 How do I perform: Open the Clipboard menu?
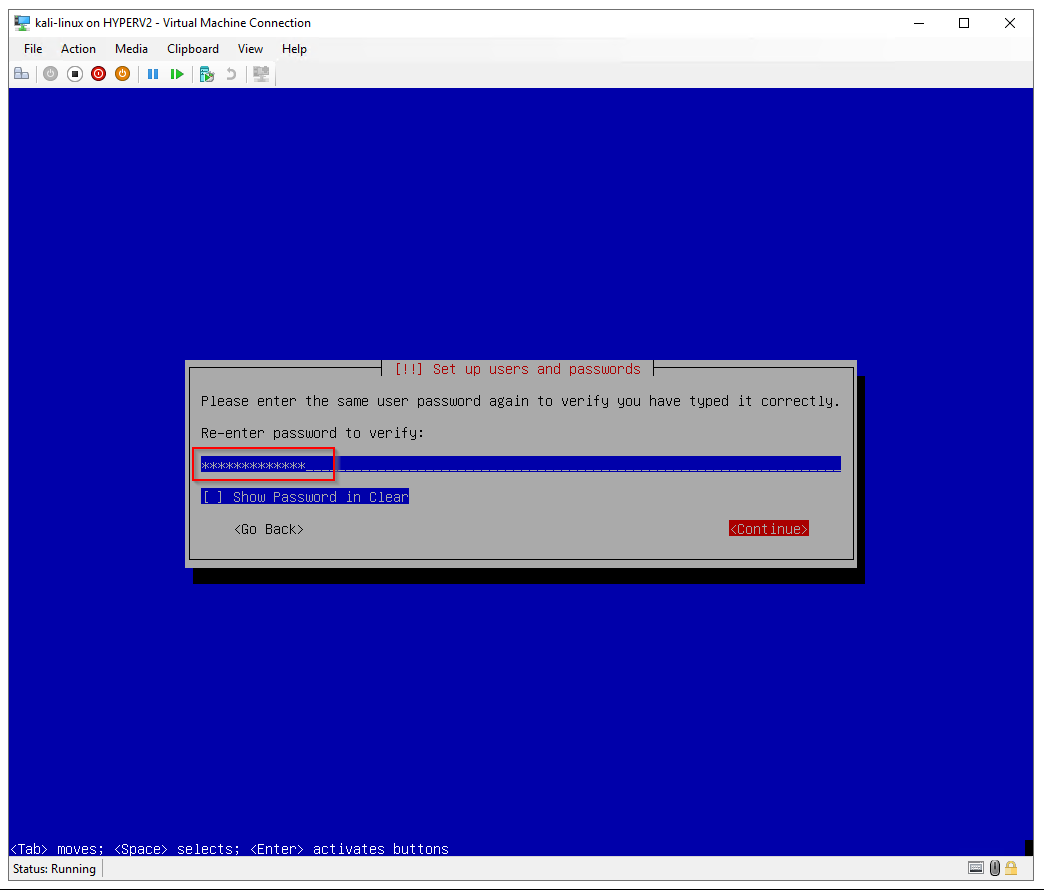[193, 49]
